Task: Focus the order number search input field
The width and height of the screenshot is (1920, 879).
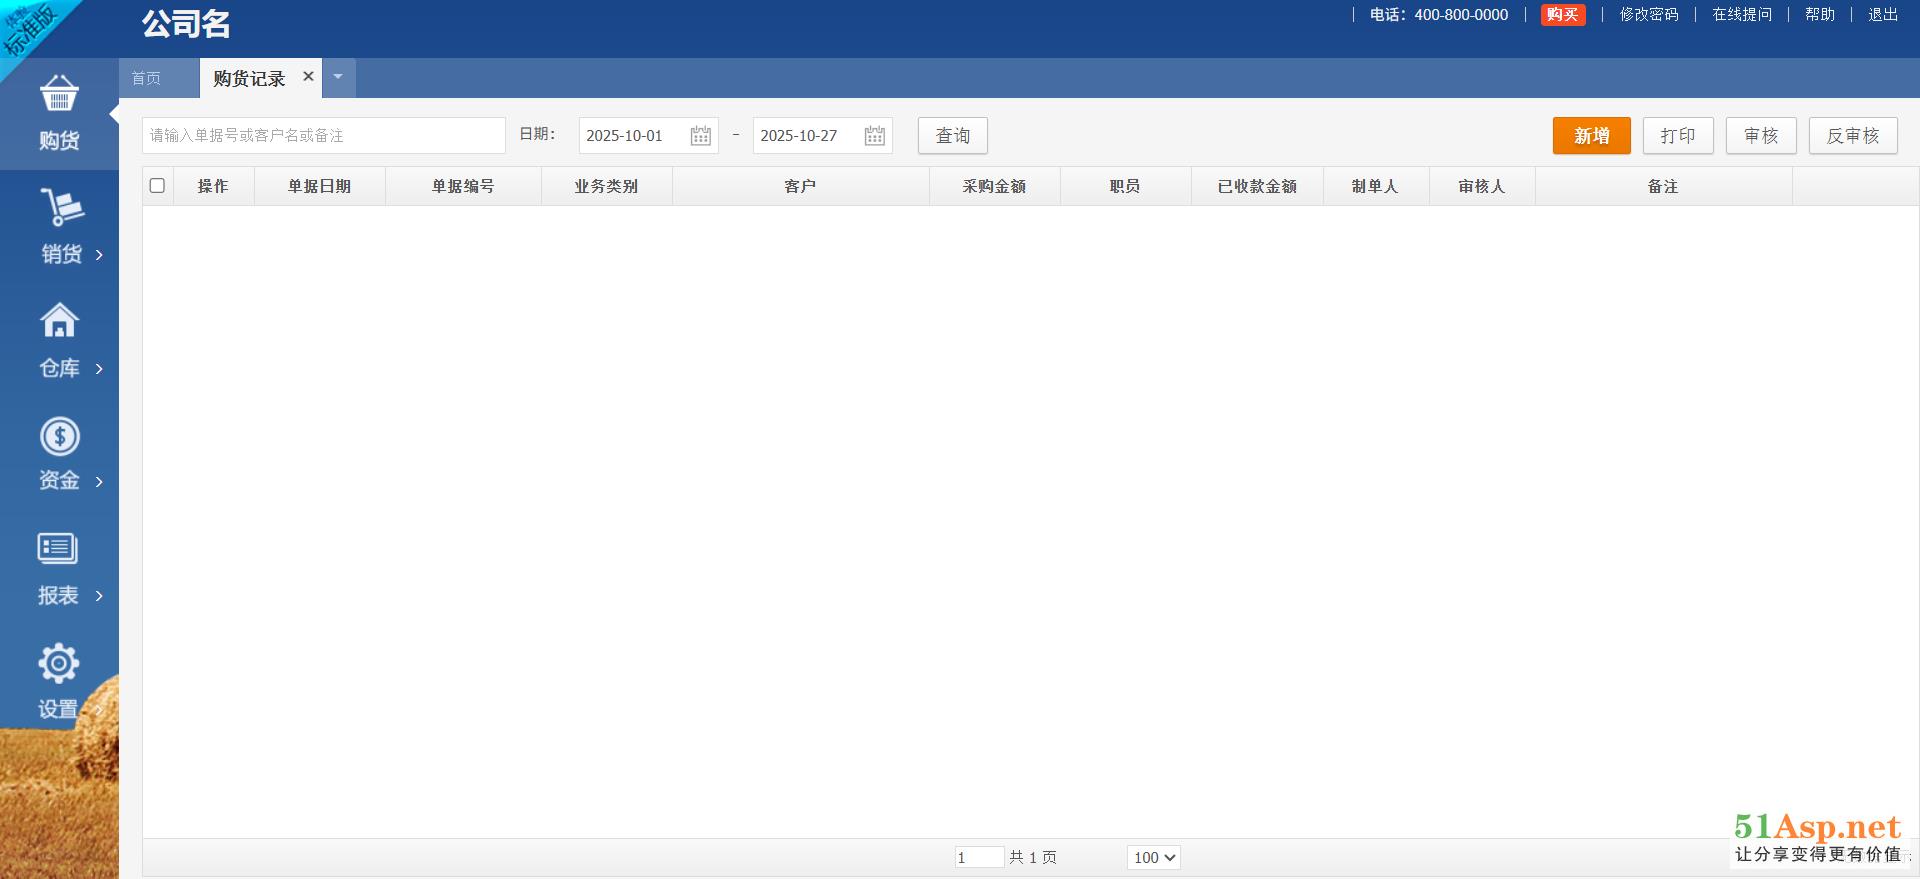Action: coord(323,136)
